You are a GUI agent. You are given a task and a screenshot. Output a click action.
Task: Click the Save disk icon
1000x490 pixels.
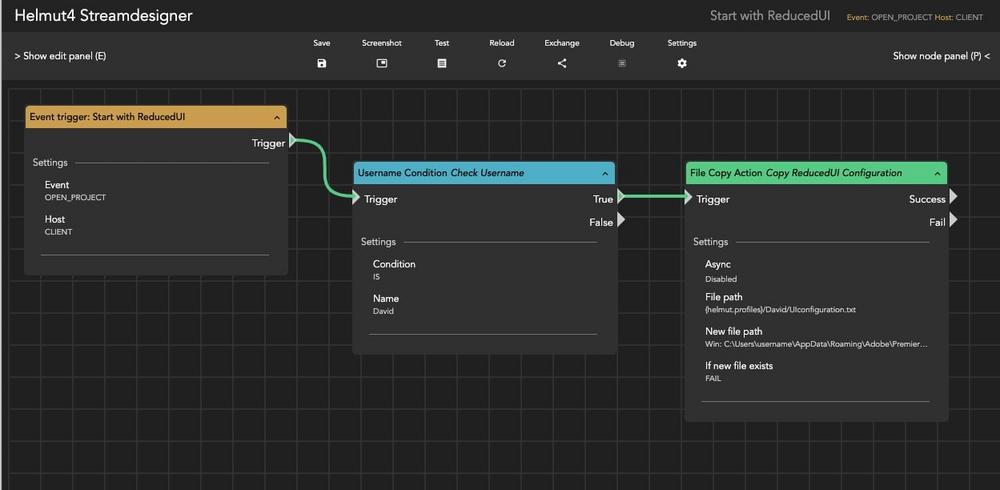point(321,63)
